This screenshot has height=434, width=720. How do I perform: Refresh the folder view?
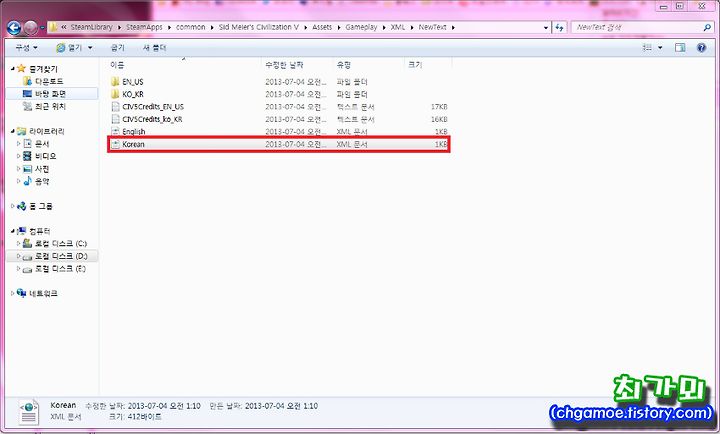pos(559,28)
